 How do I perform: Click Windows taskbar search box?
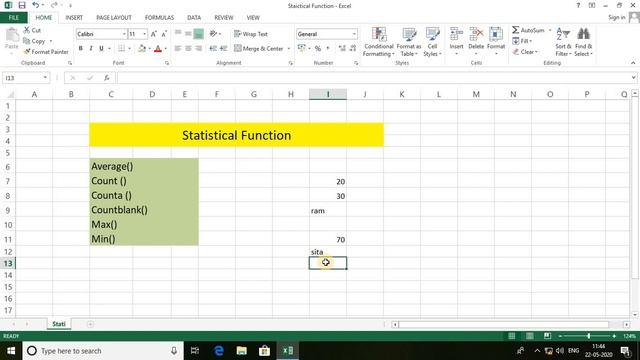103,351
